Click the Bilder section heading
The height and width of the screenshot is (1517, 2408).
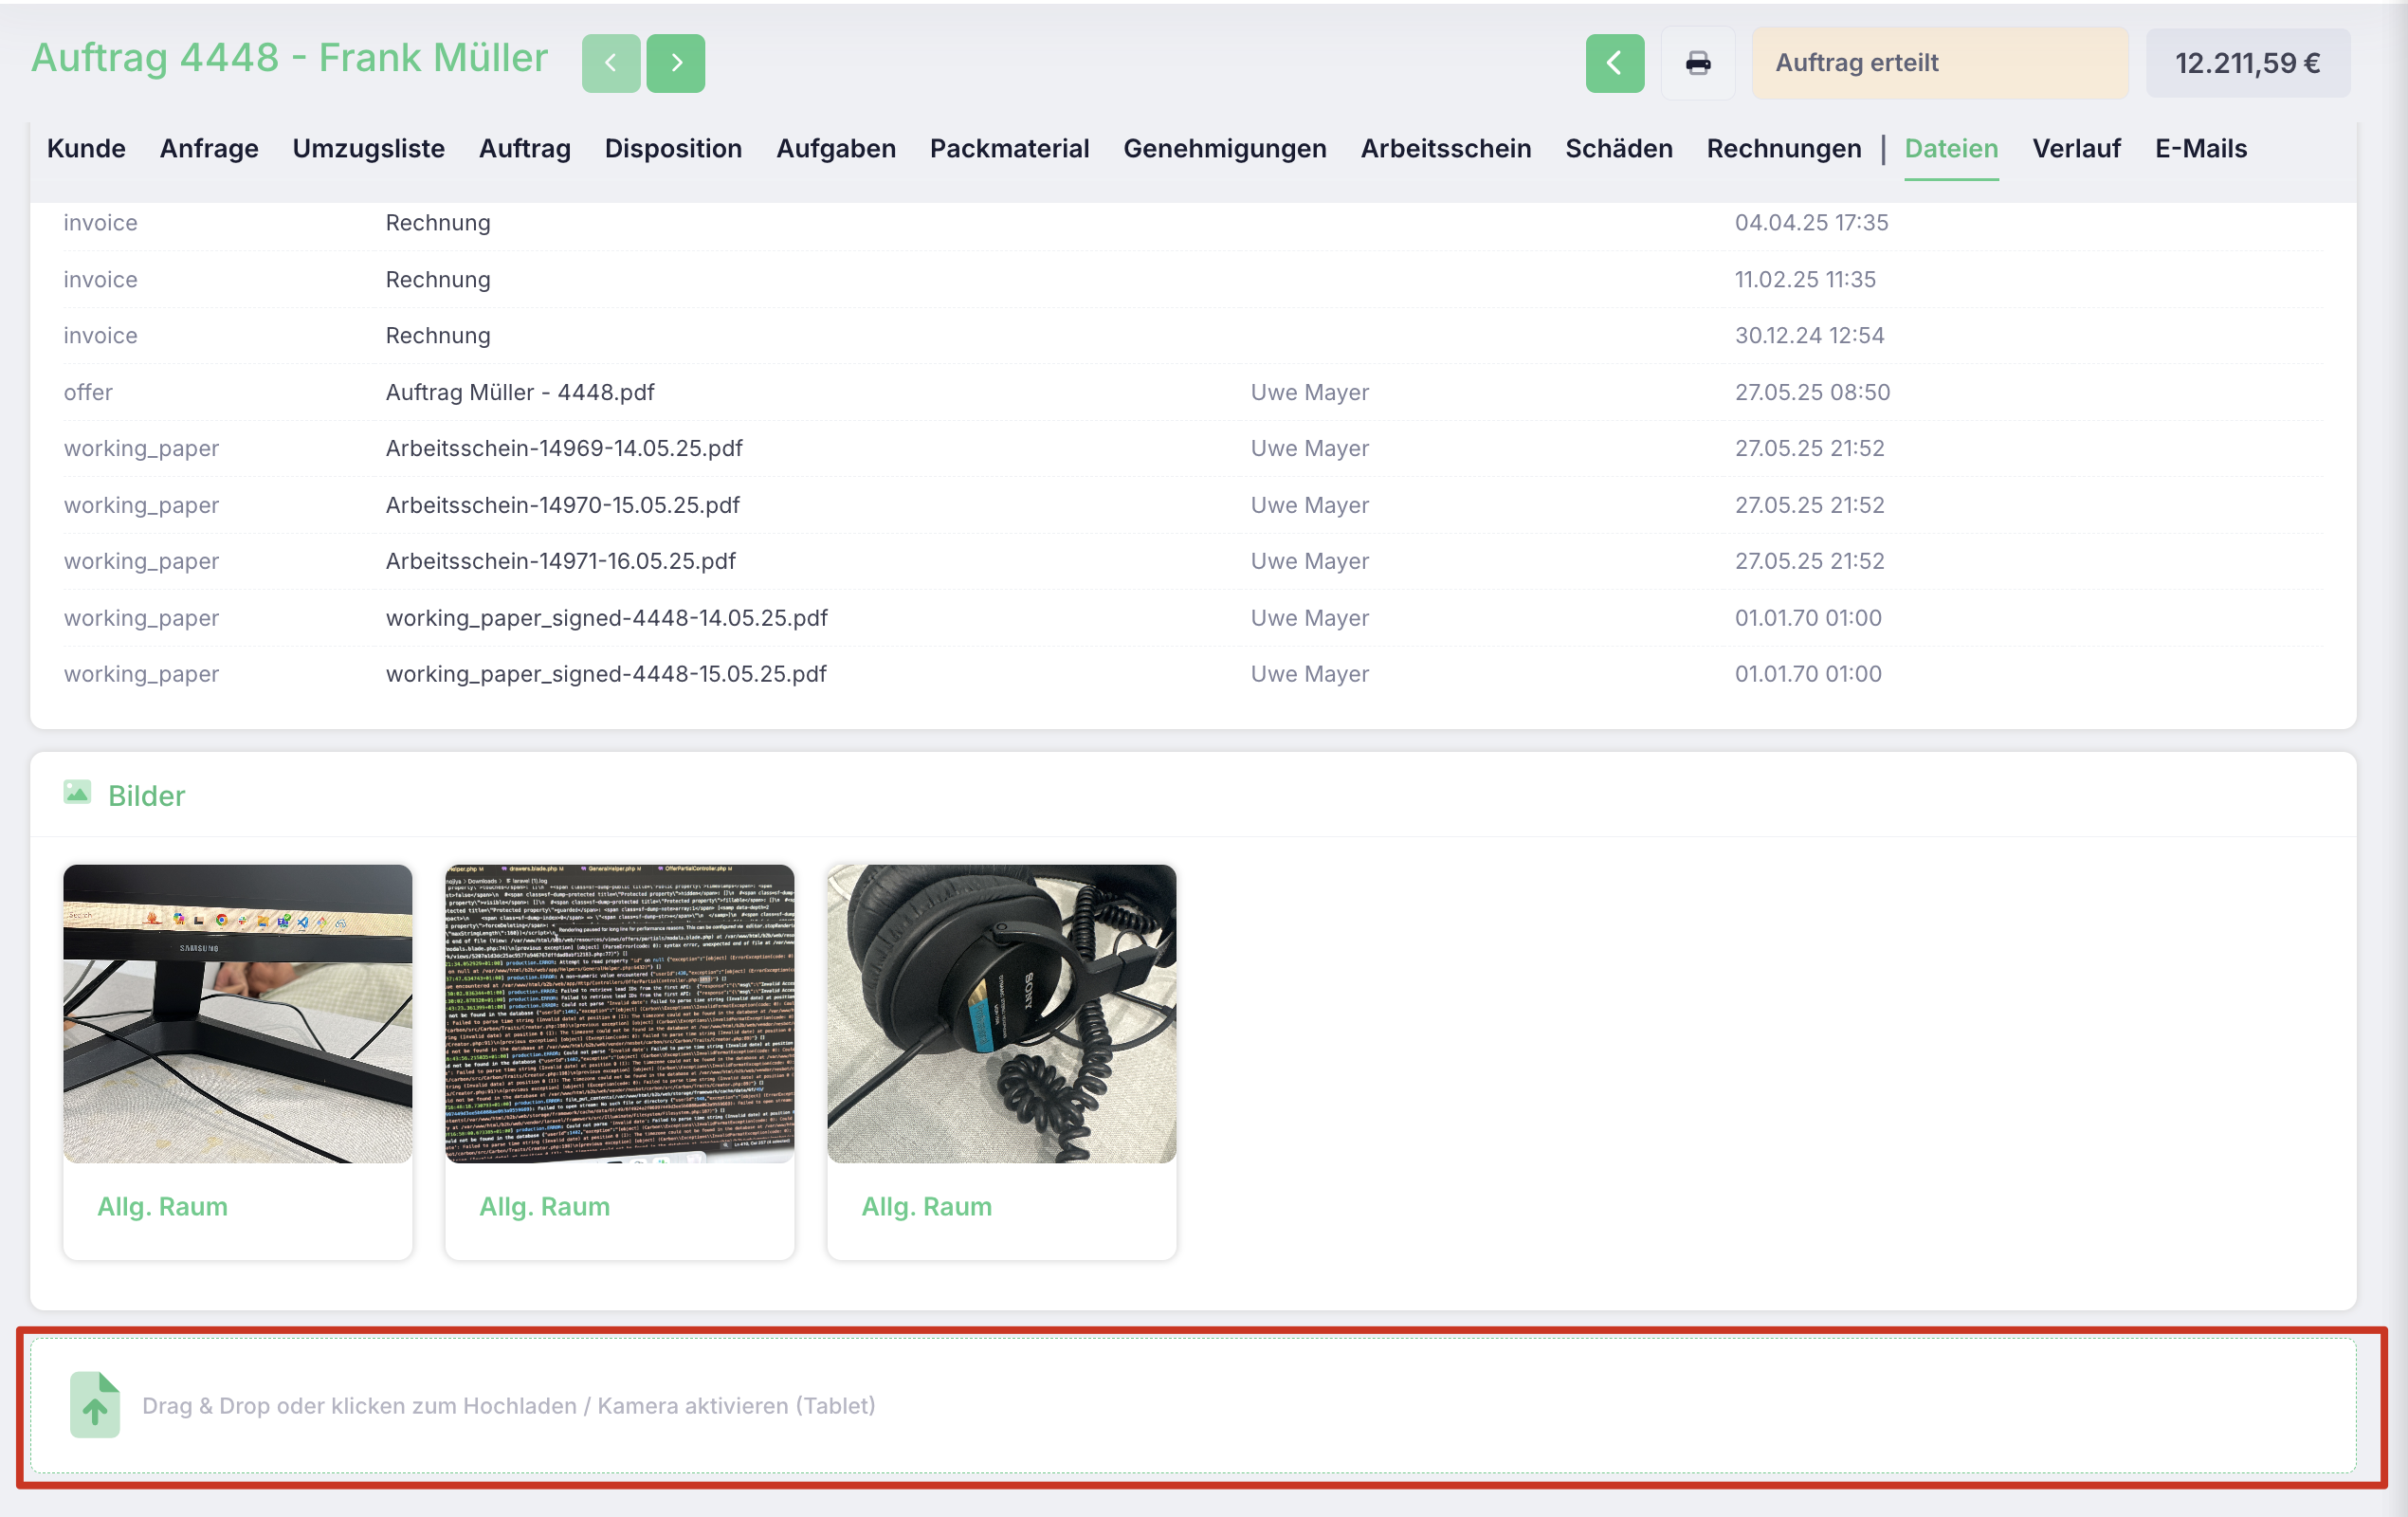coord(147,796)
